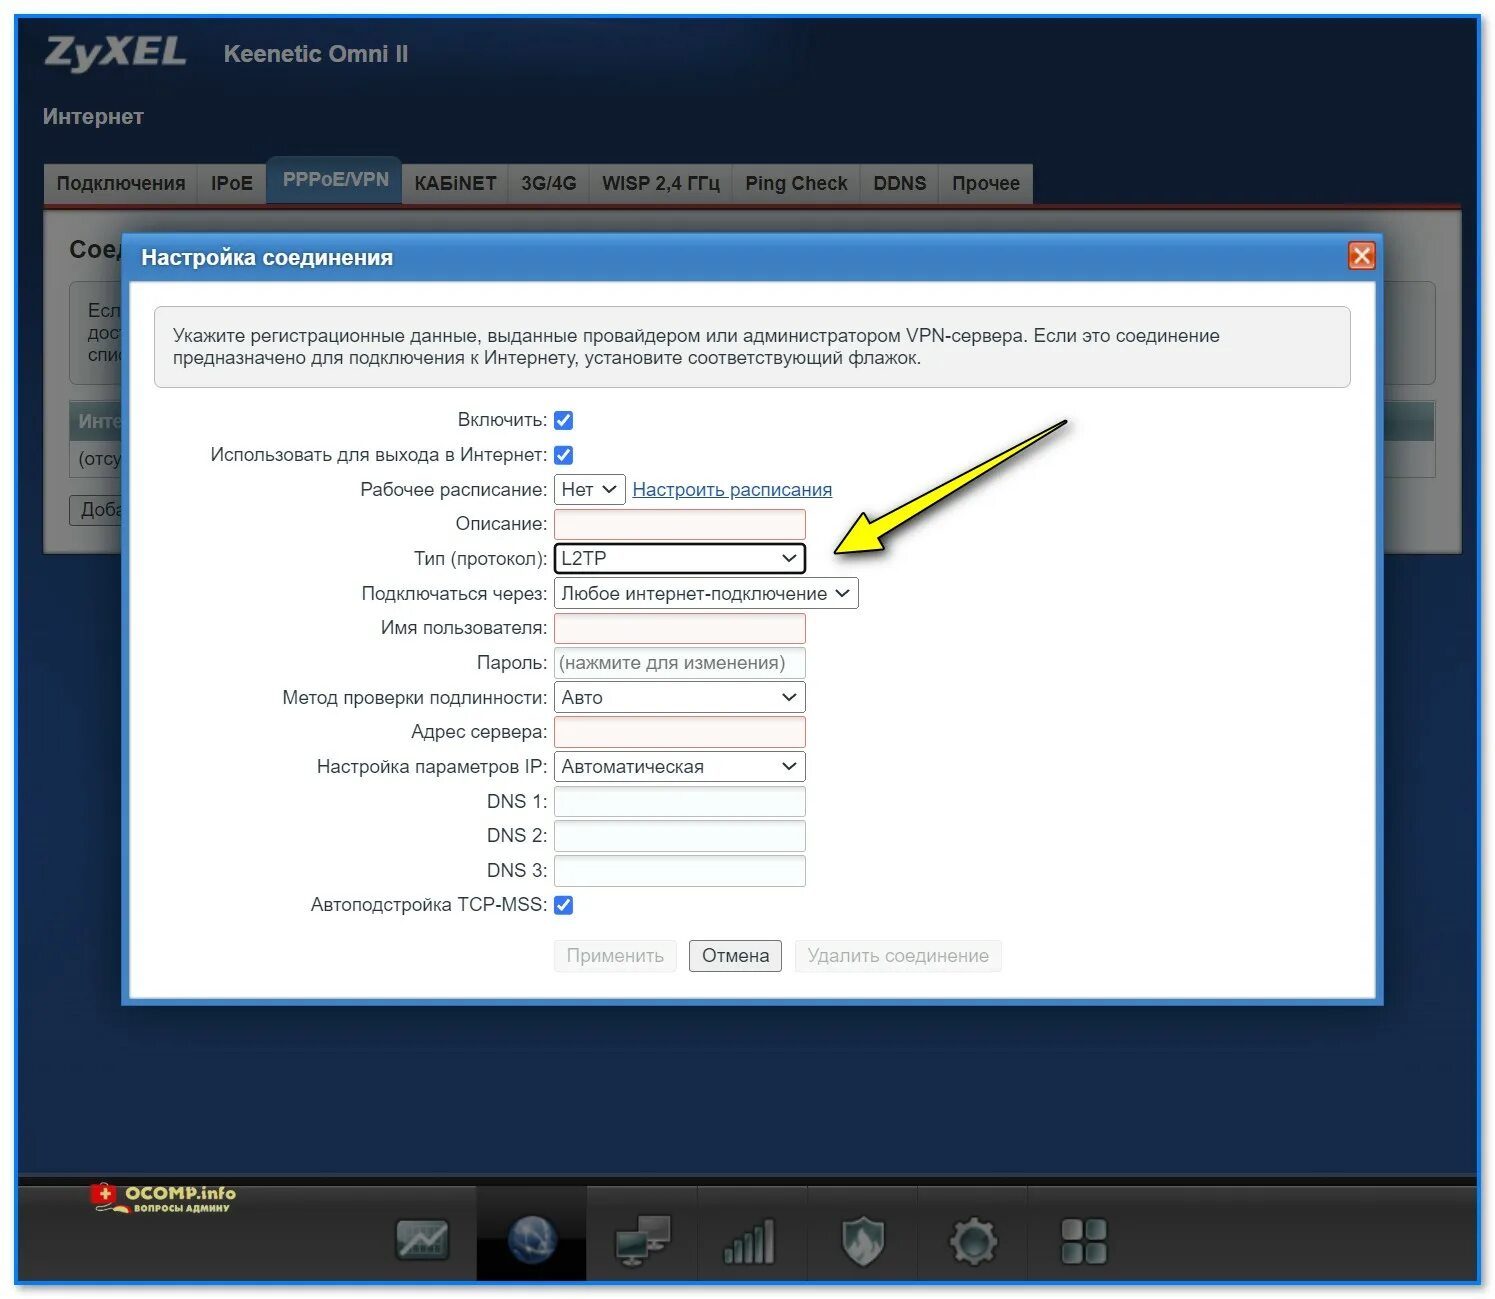Open the security shield icon
Viewport: 1495px width, 1299px height.
pyautogui.click(x=862, y=1241)
